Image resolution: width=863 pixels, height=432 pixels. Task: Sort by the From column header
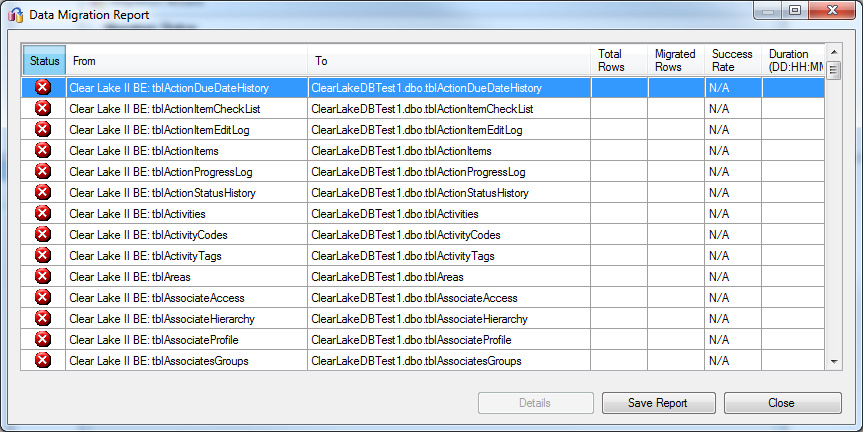pos(187,61)
